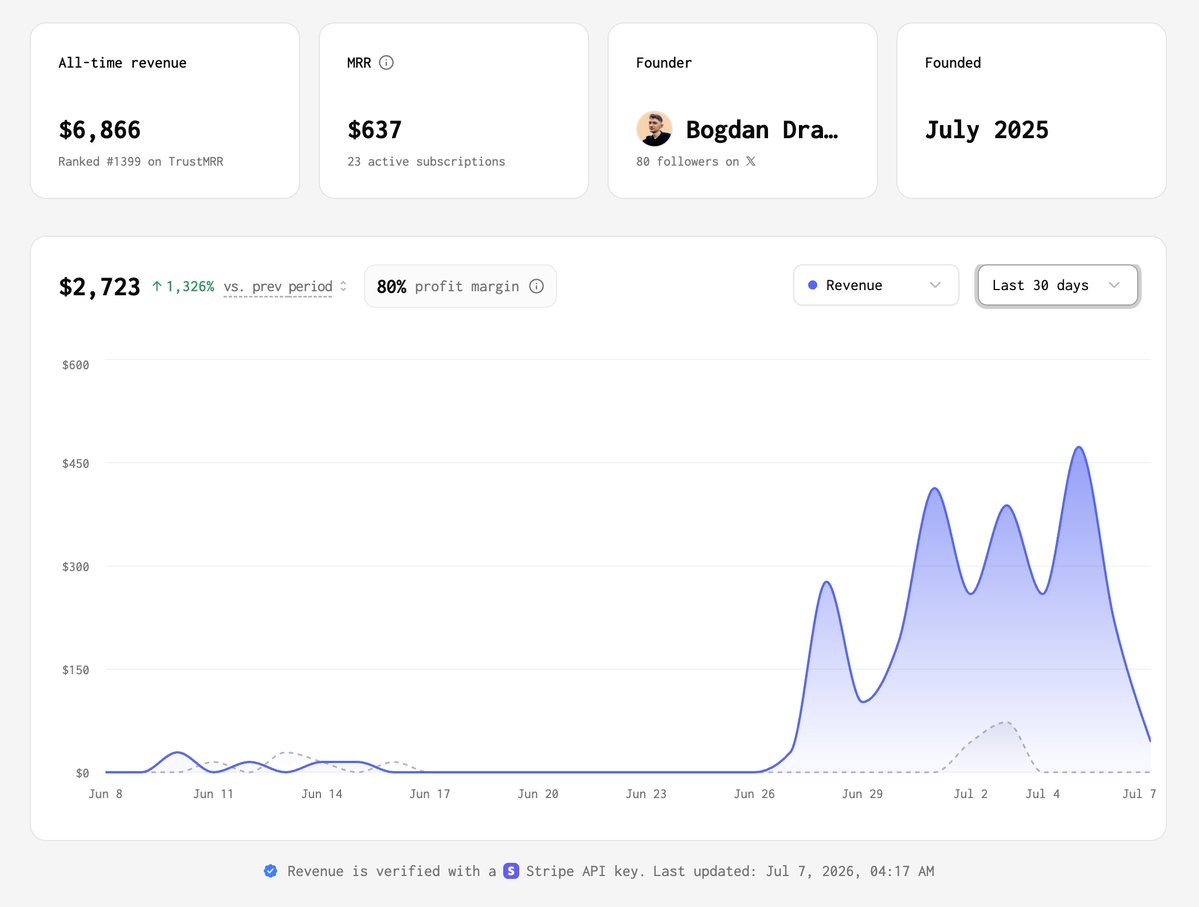Screen dimensions: 1199x907
Task: Click the Jun 8 x-axis label
Action: pyautogui.click(x=106, y=794)
